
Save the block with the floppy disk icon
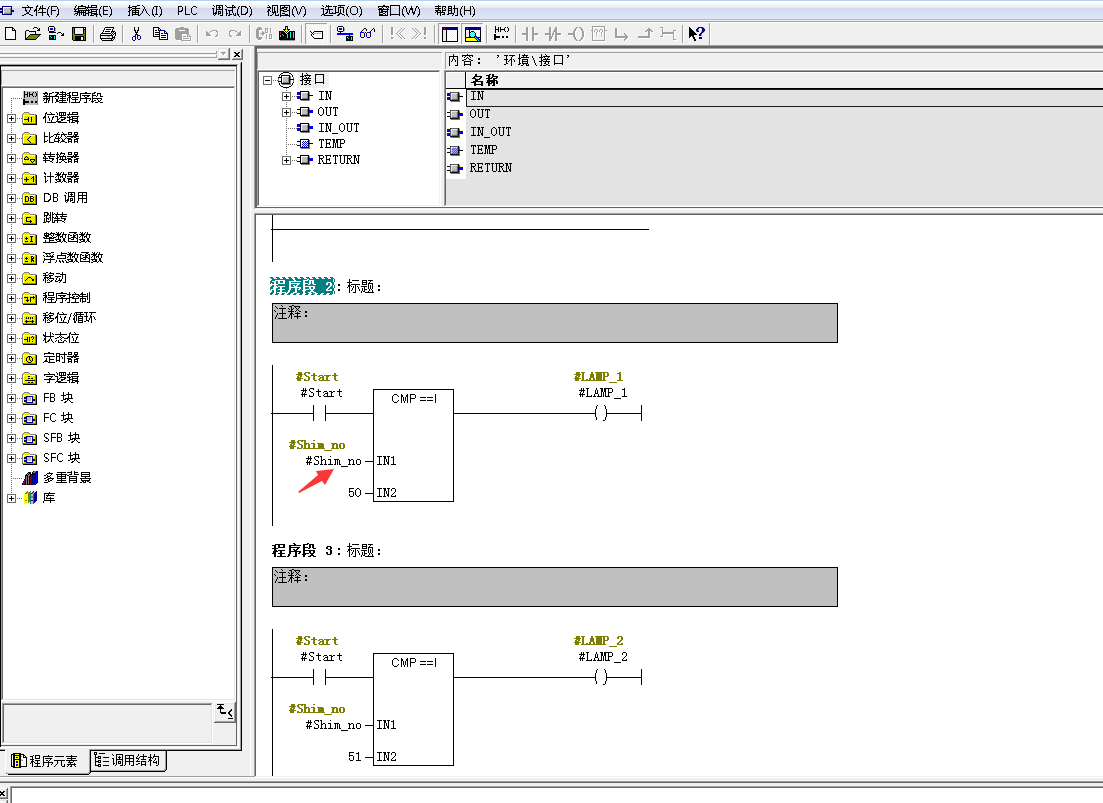(x=79, y=34)
